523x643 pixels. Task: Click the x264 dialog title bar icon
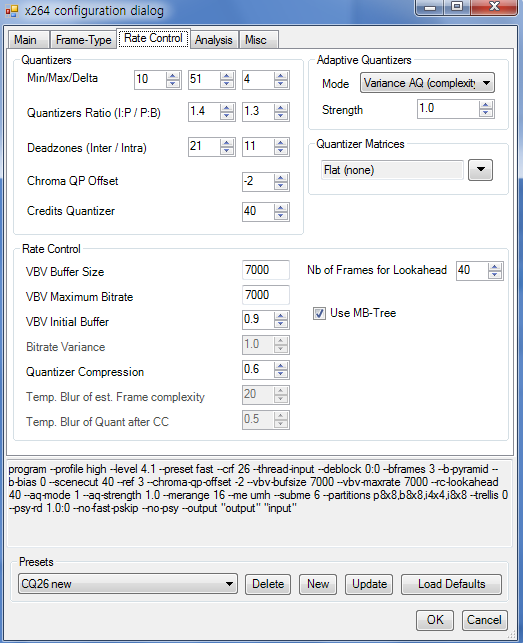click(x=12, y=11)
